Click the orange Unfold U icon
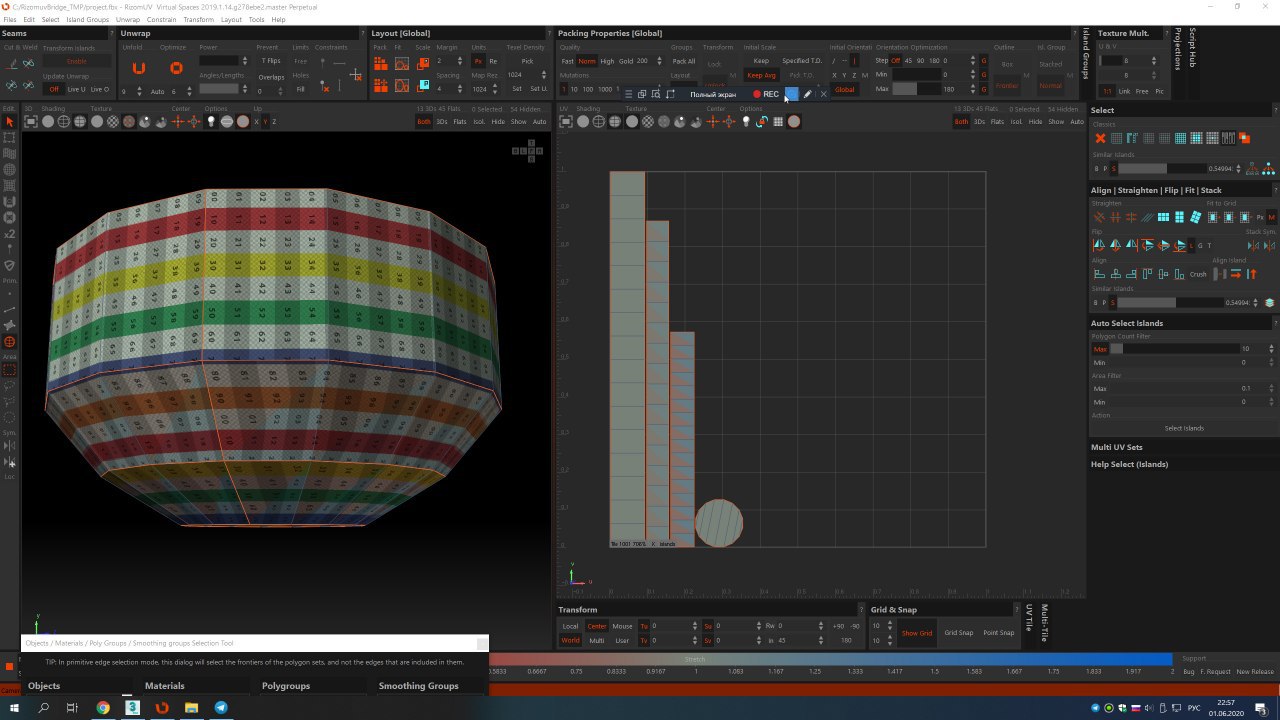The image size is (1280, 720). (x=139, y=68)
